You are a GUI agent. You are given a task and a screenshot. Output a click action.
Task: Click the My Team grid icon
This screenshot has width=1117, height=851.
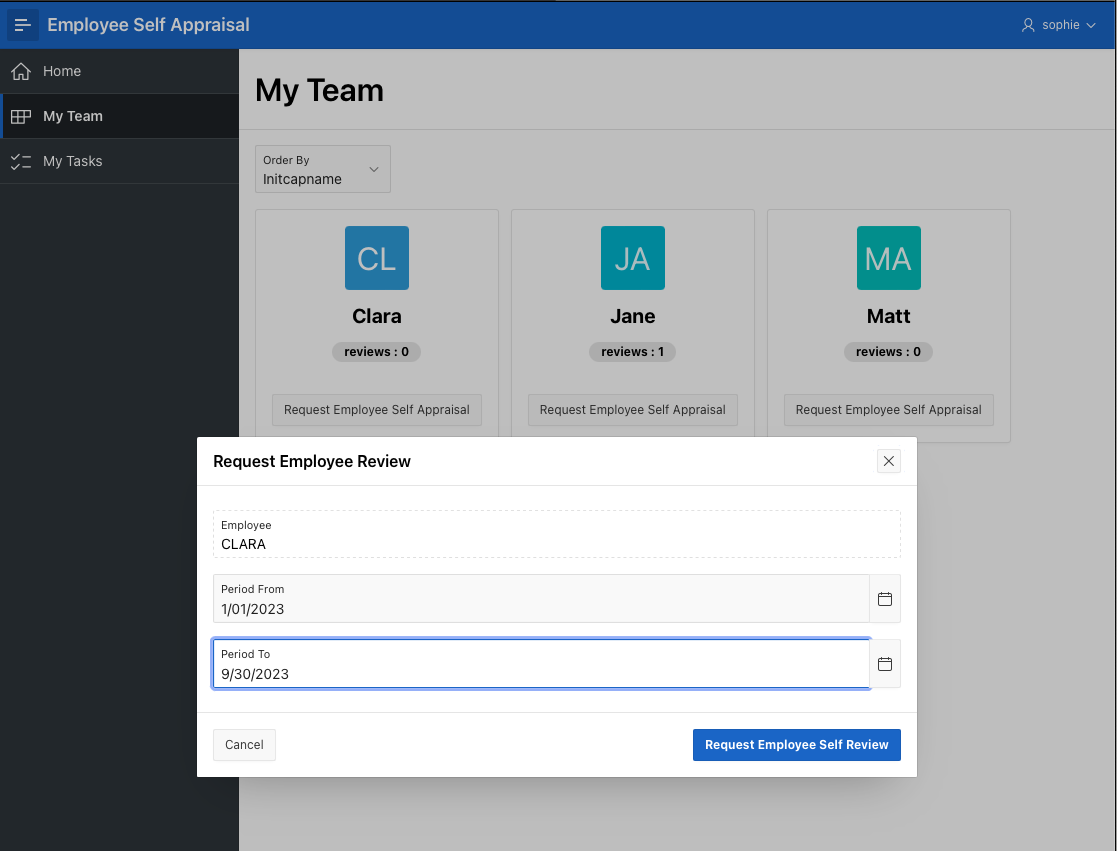point(21,117)
